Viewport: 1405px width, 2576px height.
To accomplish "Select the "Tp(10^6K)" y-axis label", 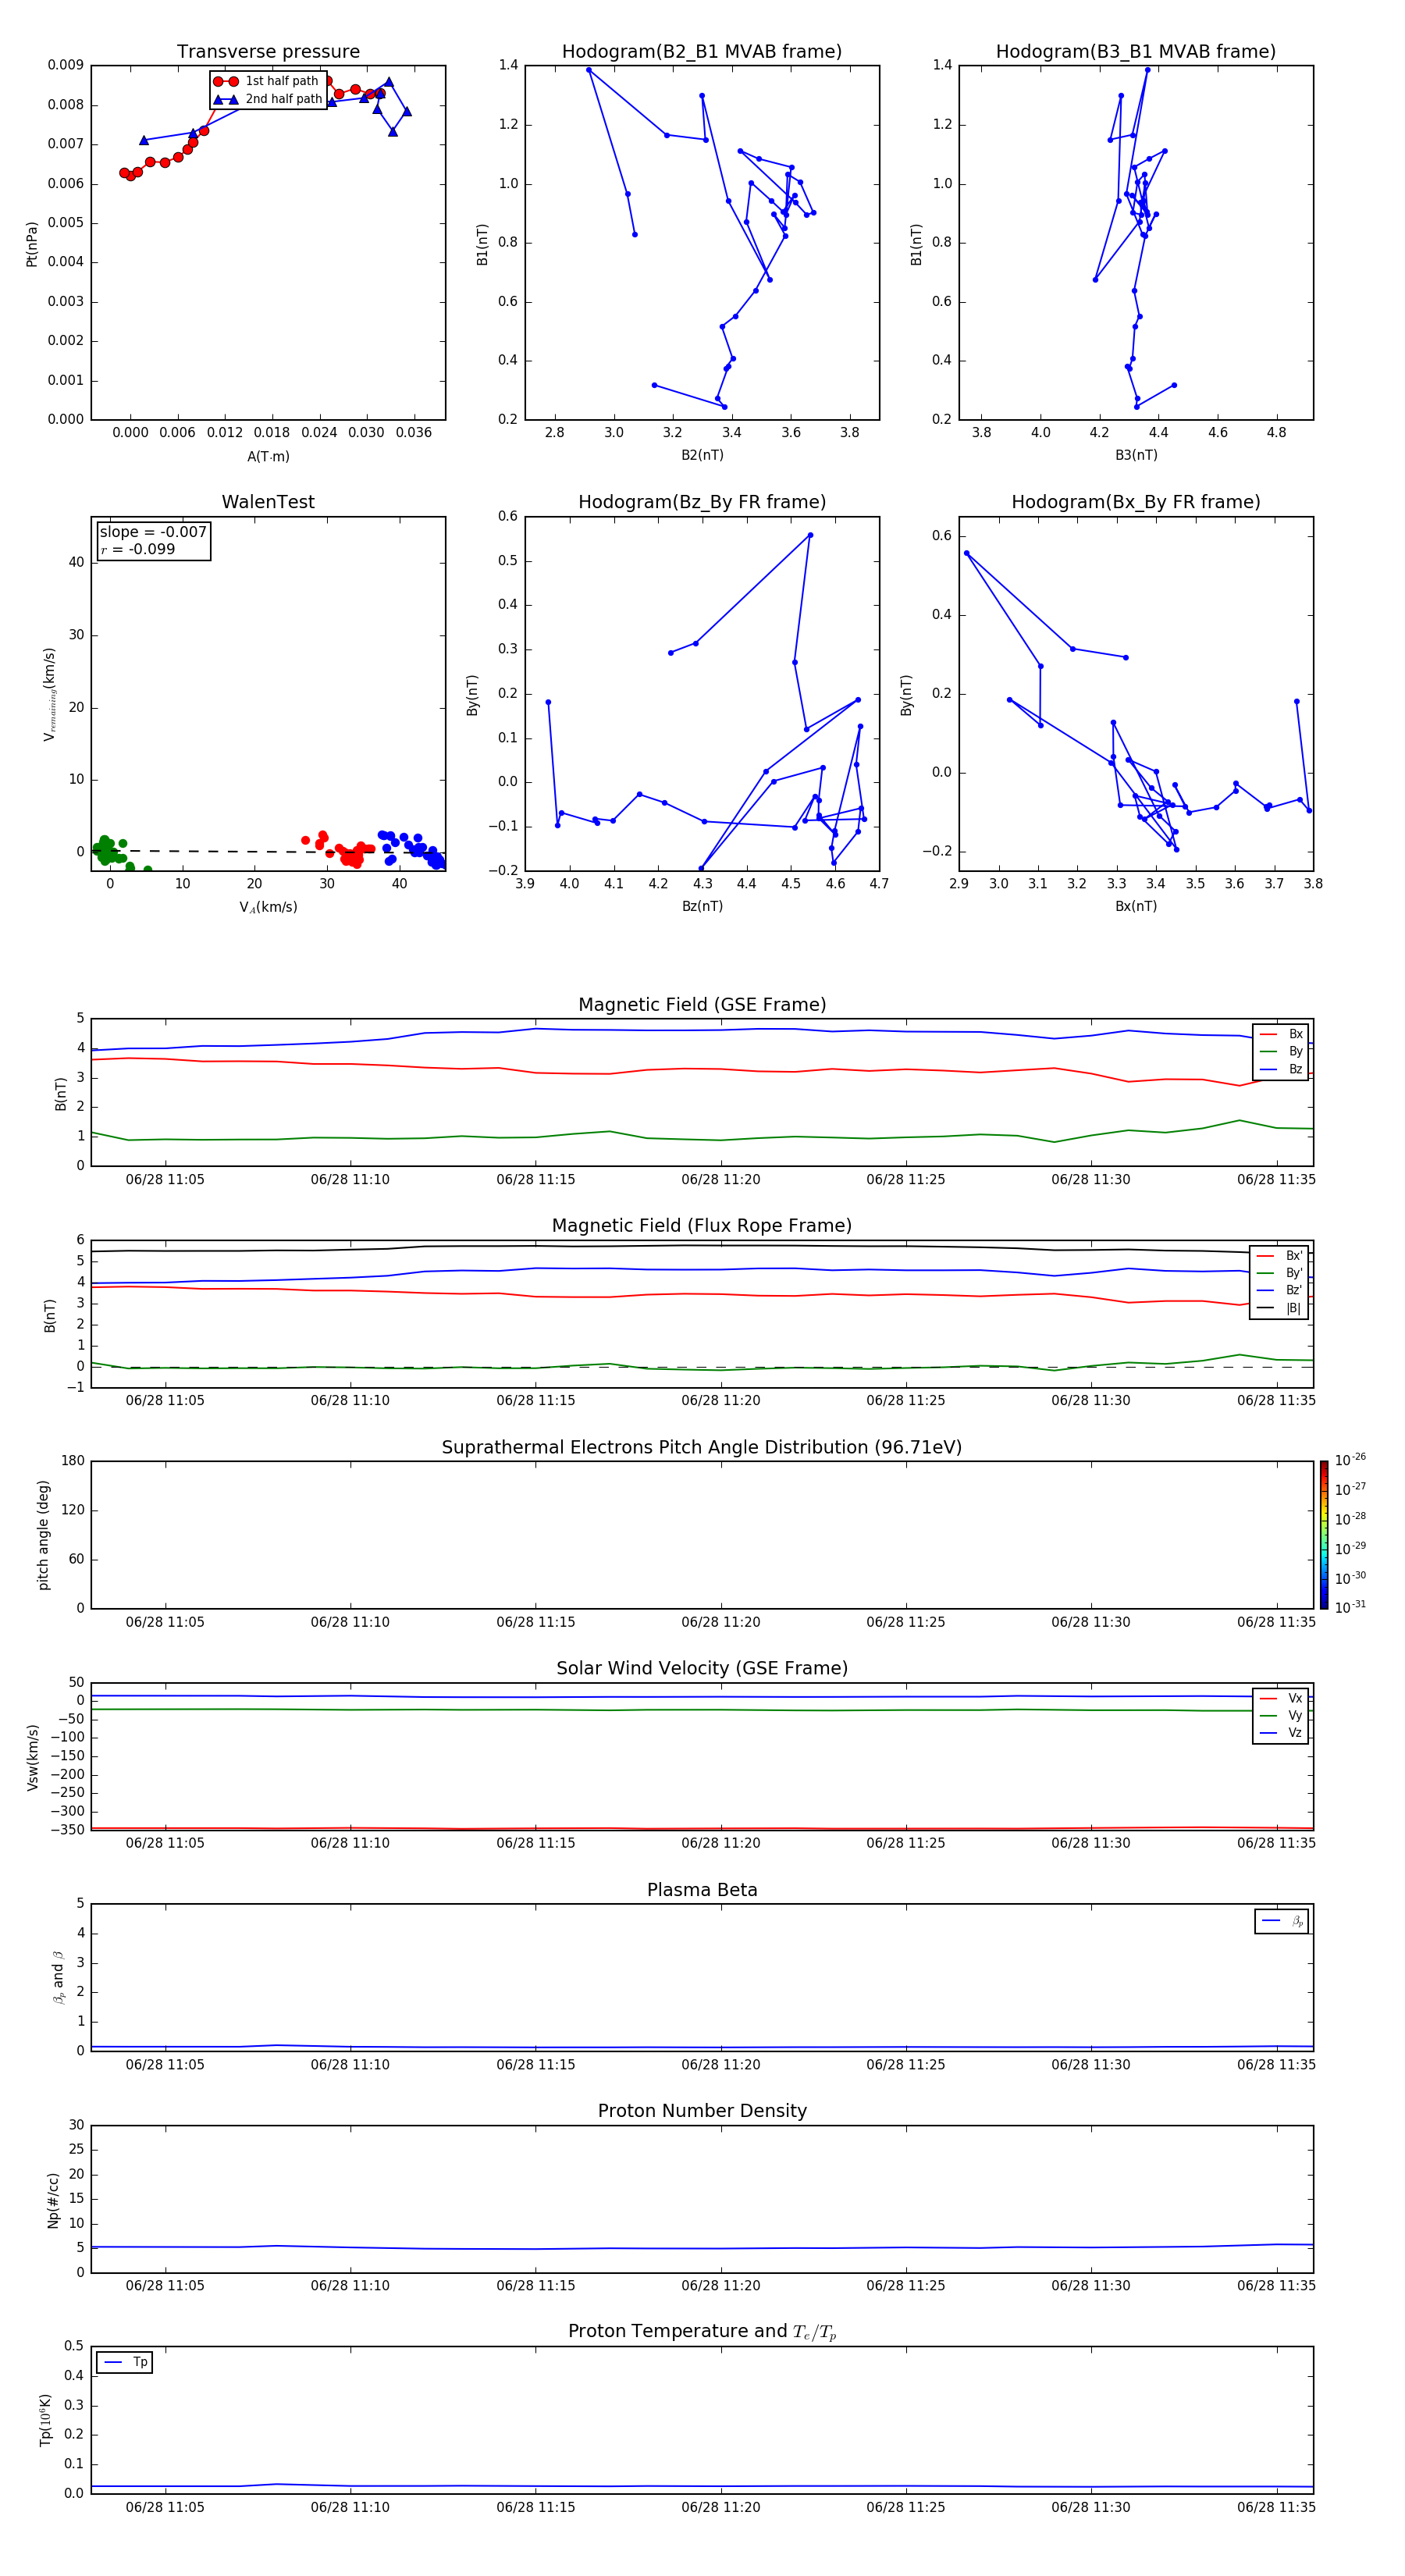I will click(45, 2421).
